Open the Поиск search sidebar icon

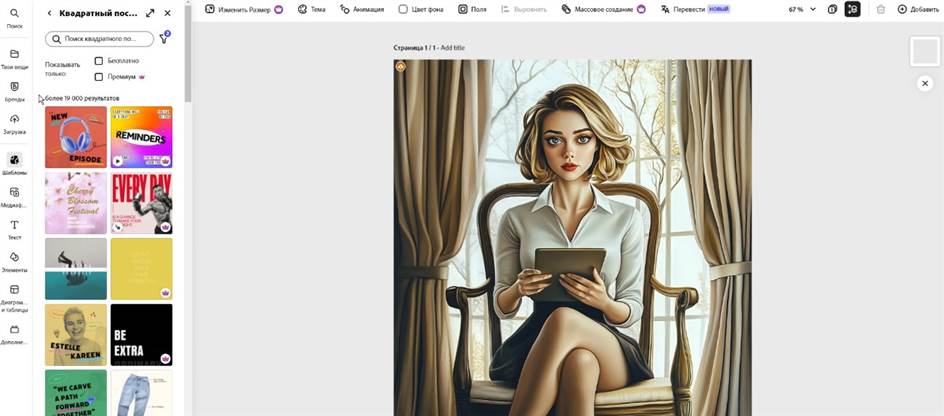tap(14, 14)
